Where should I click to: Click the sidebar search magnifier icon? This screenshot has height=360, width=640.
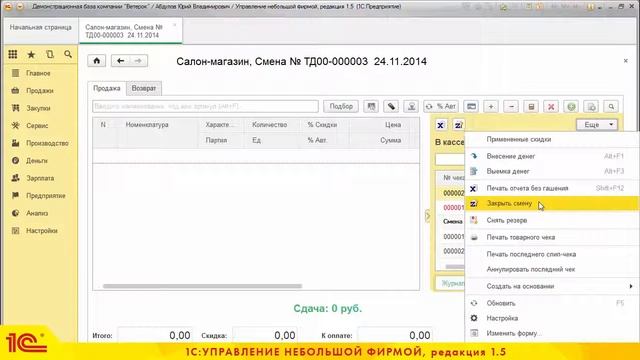[x=68, y=54]
